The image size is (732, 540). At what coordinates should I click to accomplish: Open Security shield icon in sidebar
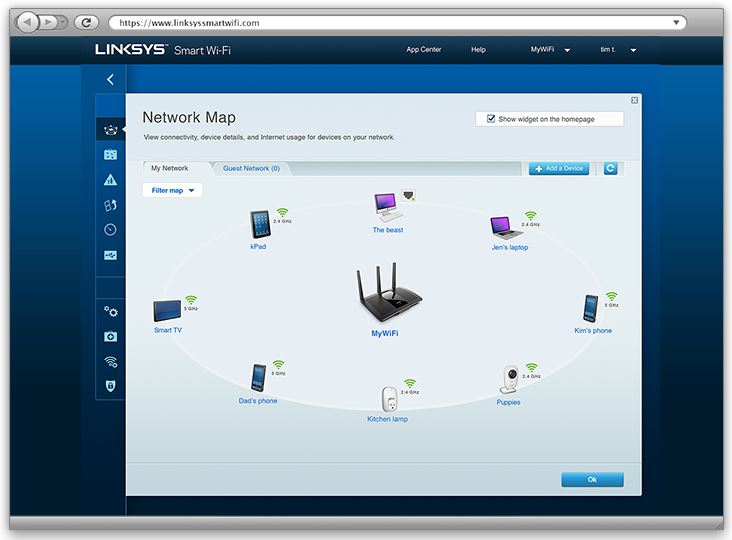click(110, 385)
